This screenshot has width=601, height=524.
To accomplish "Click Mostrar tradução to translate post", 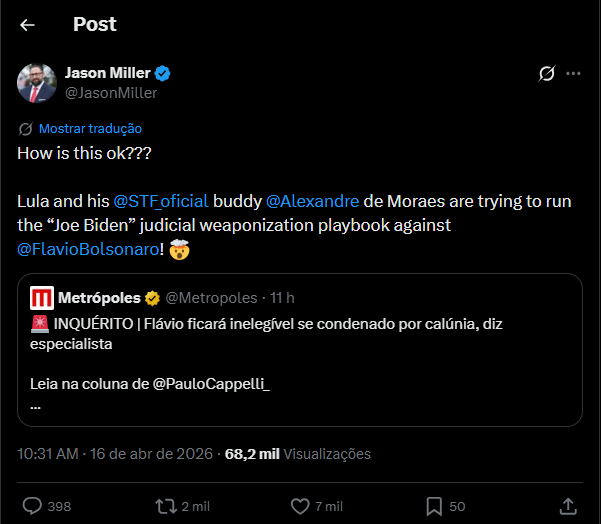I will 90,129.
